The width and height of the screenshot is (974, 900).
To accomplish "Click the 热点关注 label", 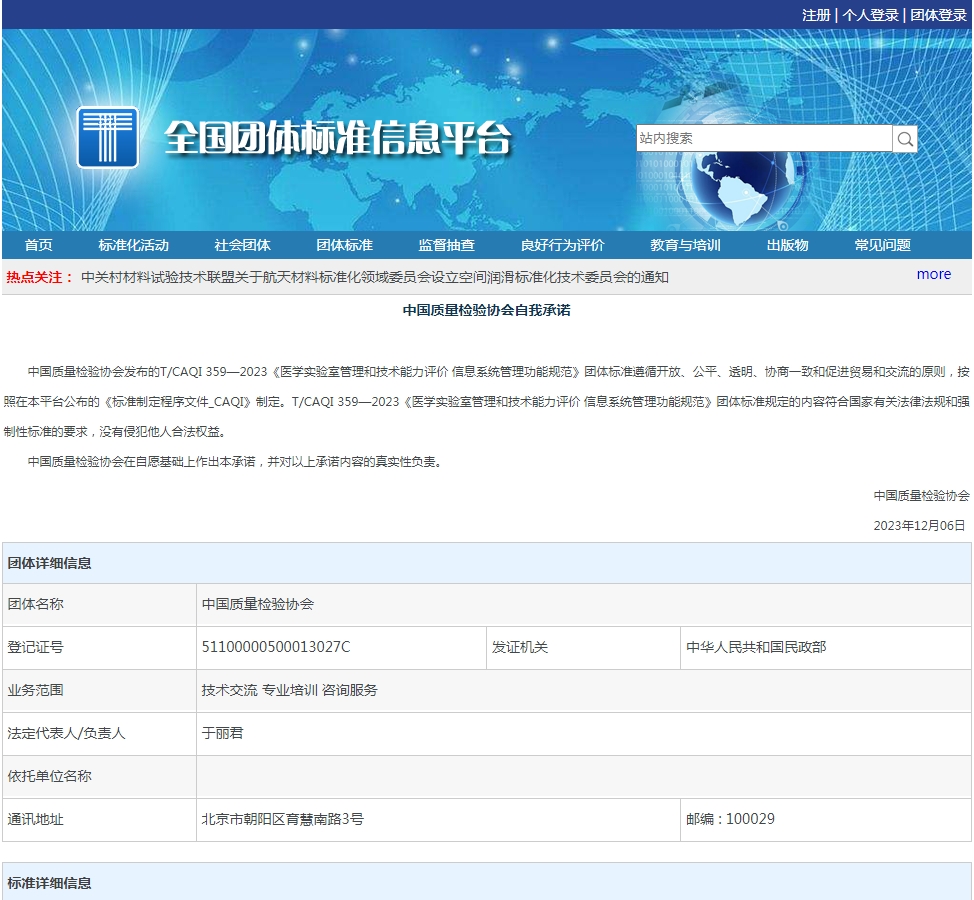I will pos(40,277).
